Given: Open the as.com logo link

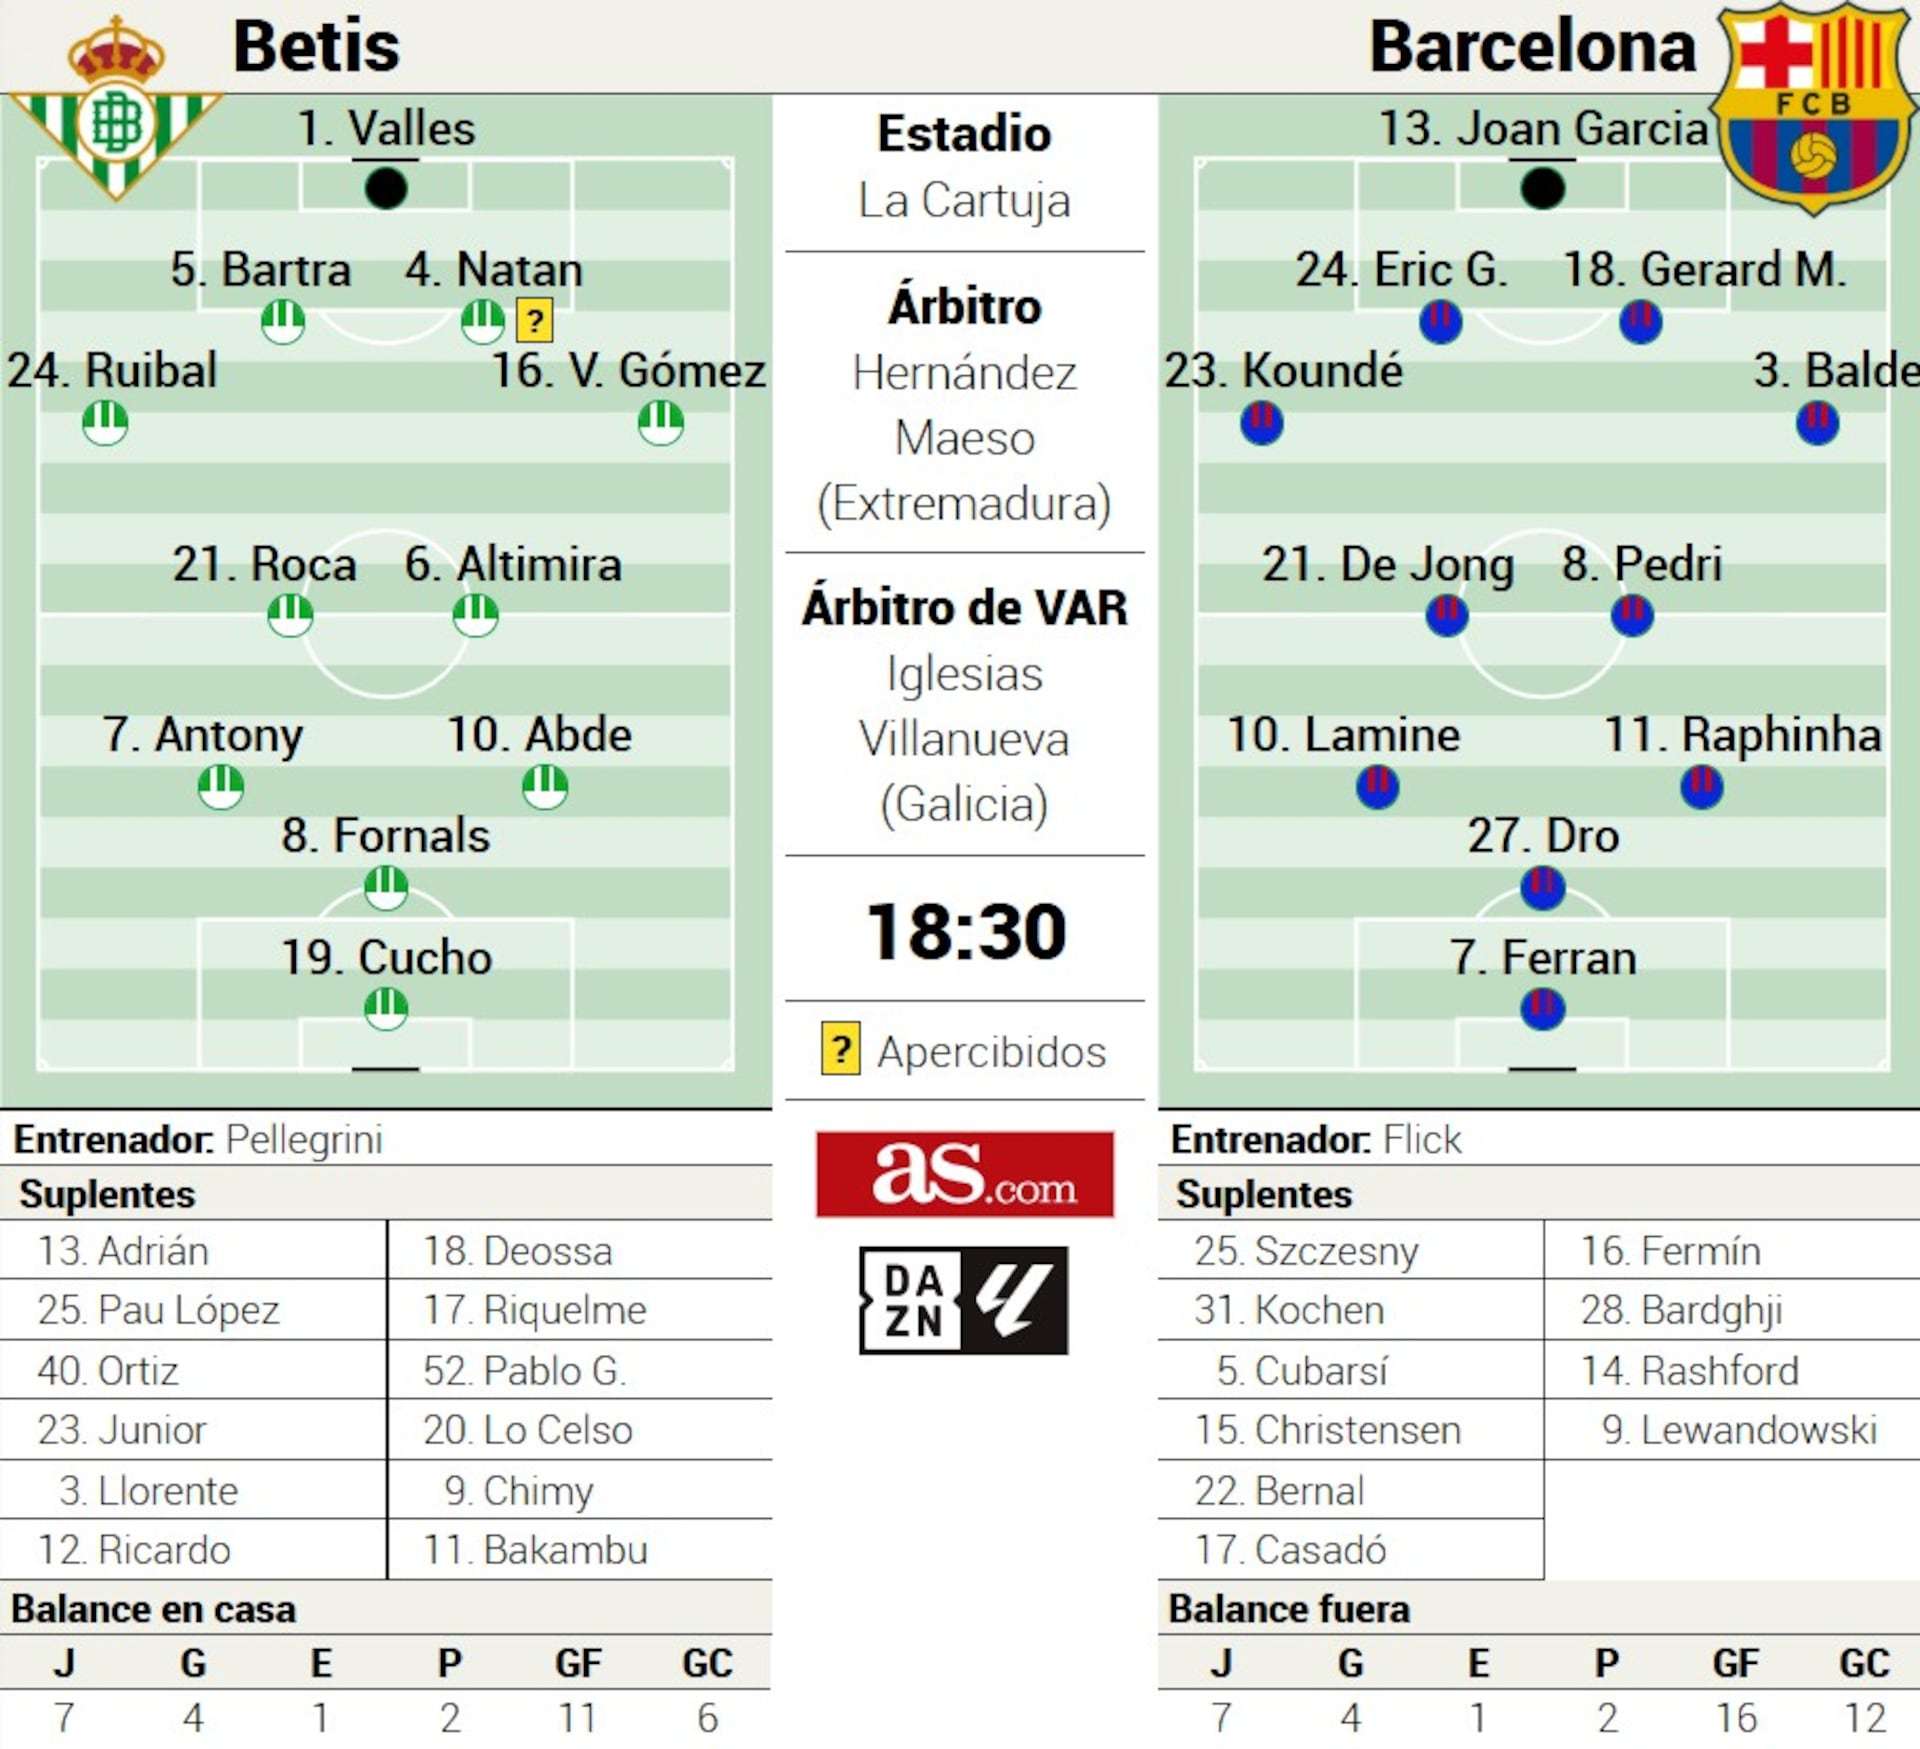Looking at the screenshot, I should (x=965, y=1174).
